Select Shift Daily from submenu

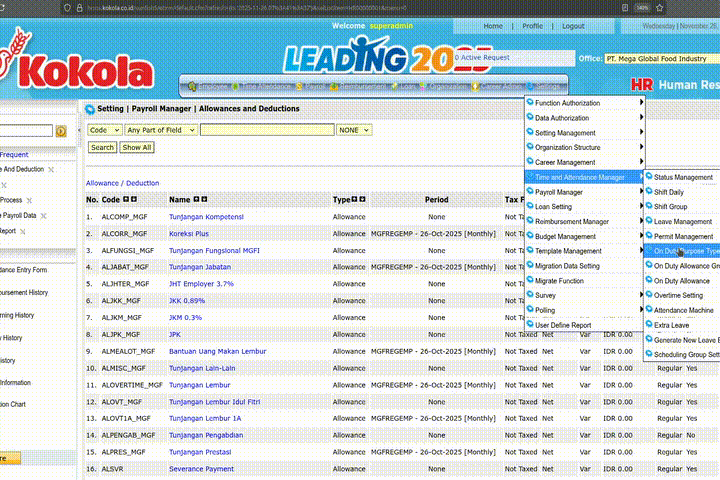point(668,192)
